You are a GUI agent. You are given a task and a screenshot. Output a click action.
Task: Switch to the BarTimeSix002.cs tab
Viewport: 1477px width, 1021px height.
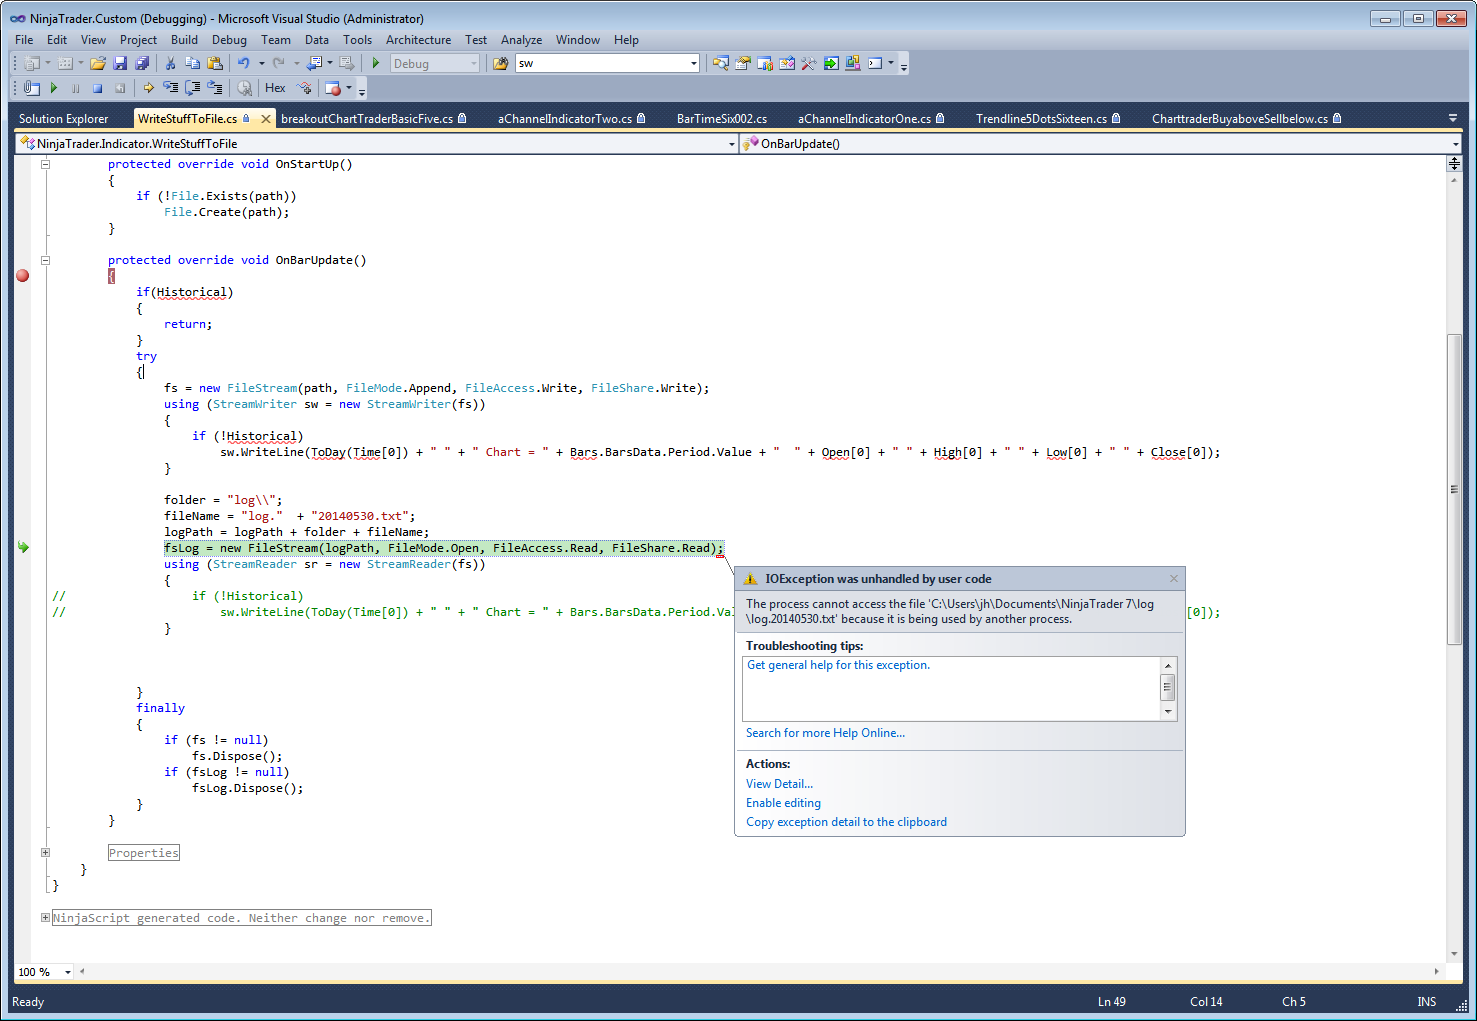coord(721,119)
